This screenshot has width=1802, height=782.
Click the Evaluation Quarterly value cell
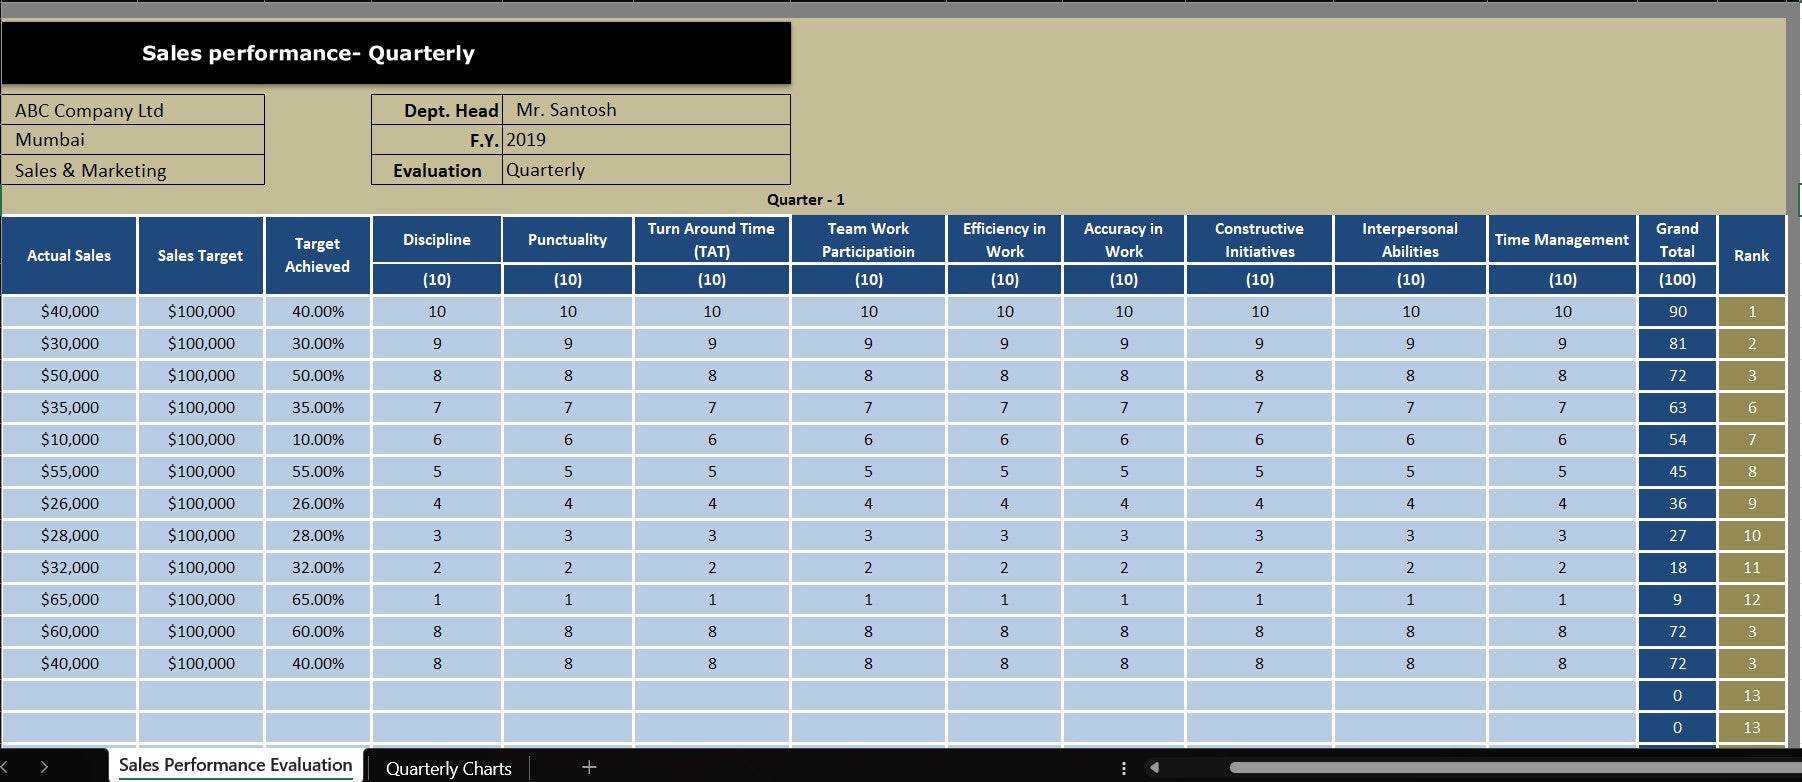click(x=645, y=170)
